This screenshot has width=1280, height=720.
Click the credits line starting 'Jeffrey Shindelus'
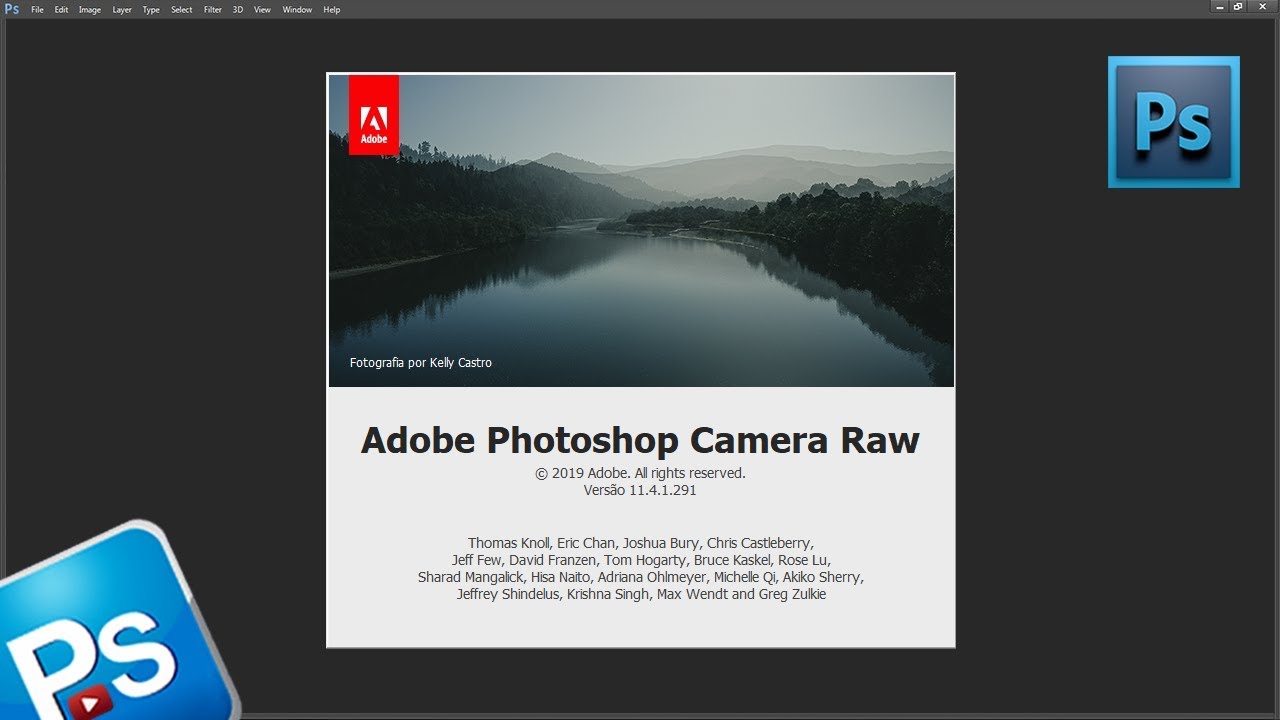641,594
